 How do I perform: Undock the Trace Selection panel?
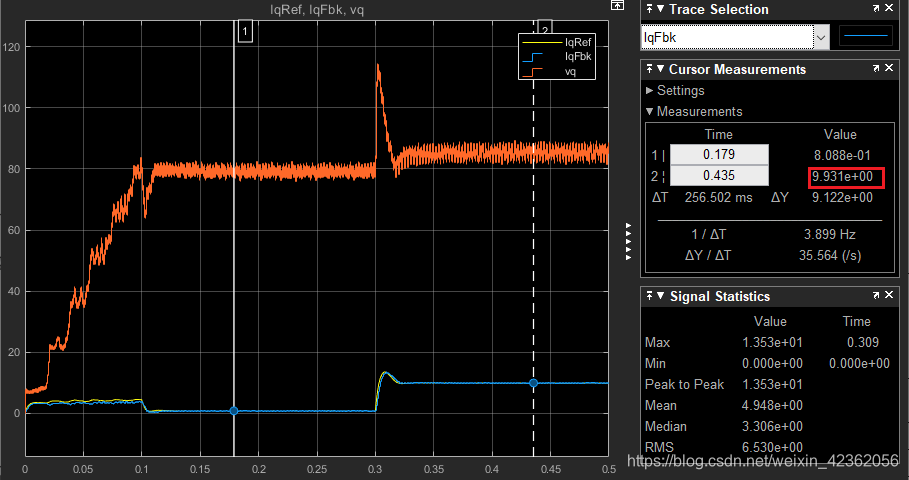876,8
